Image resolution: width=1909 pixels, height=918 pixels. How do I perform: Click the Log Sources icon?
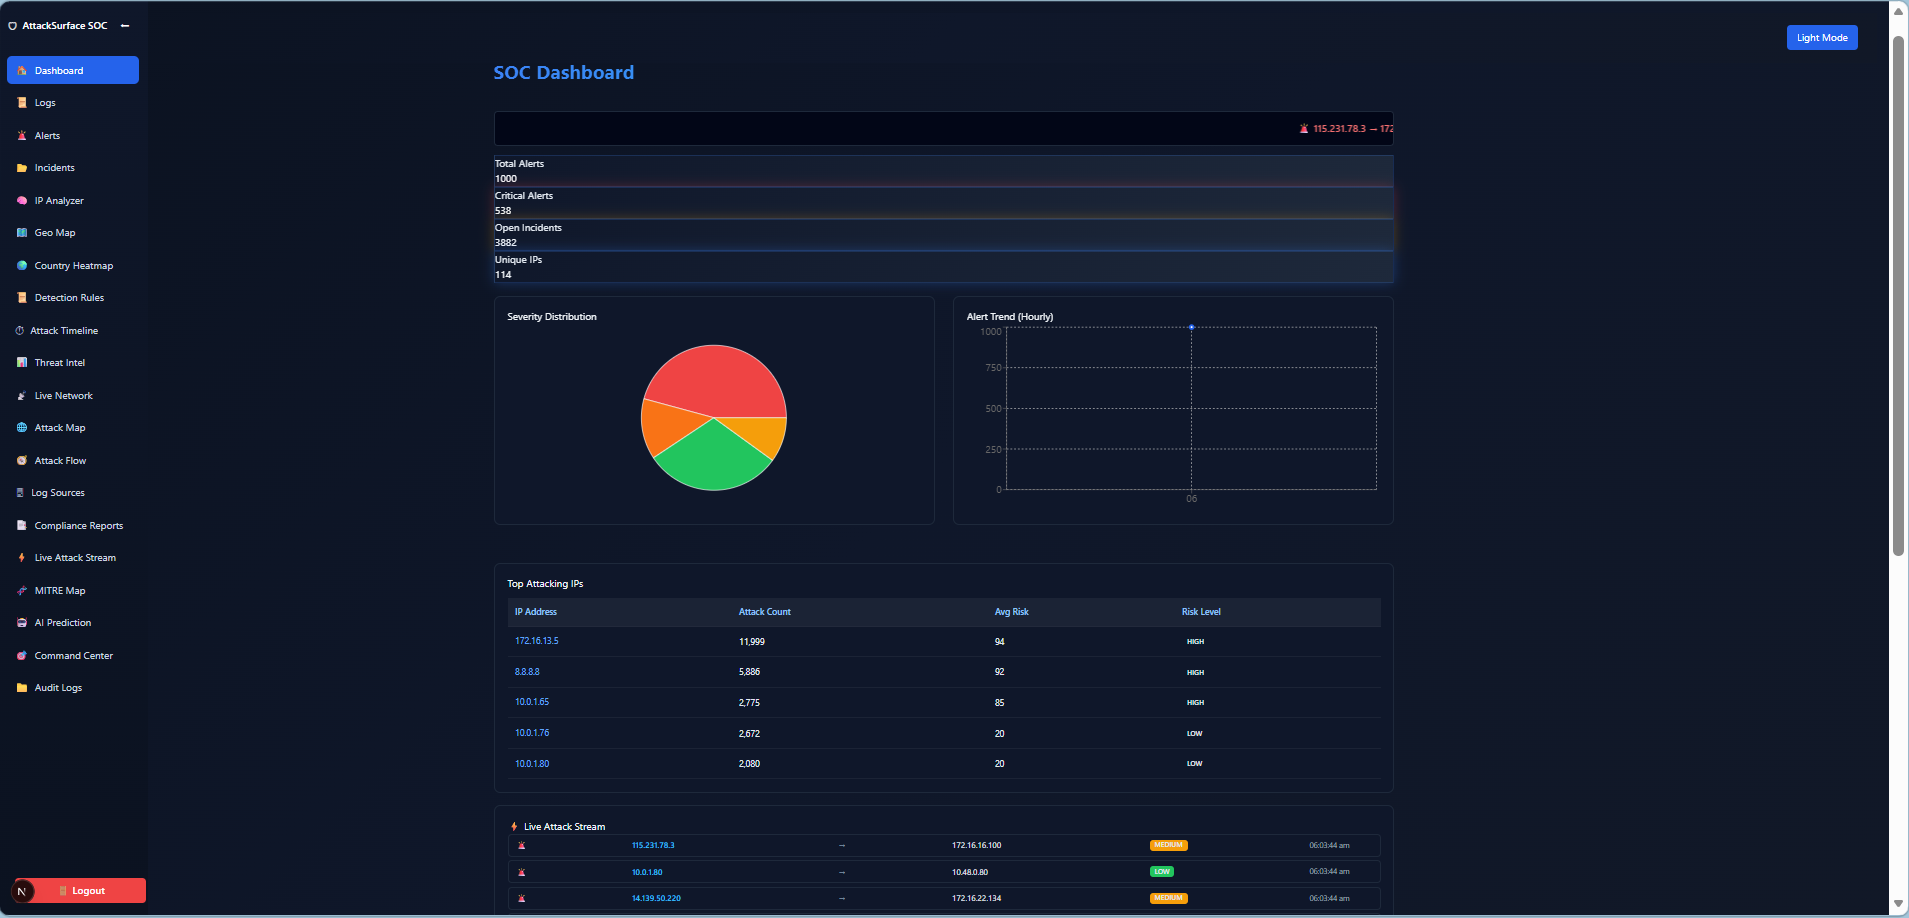tap(20, 493)
